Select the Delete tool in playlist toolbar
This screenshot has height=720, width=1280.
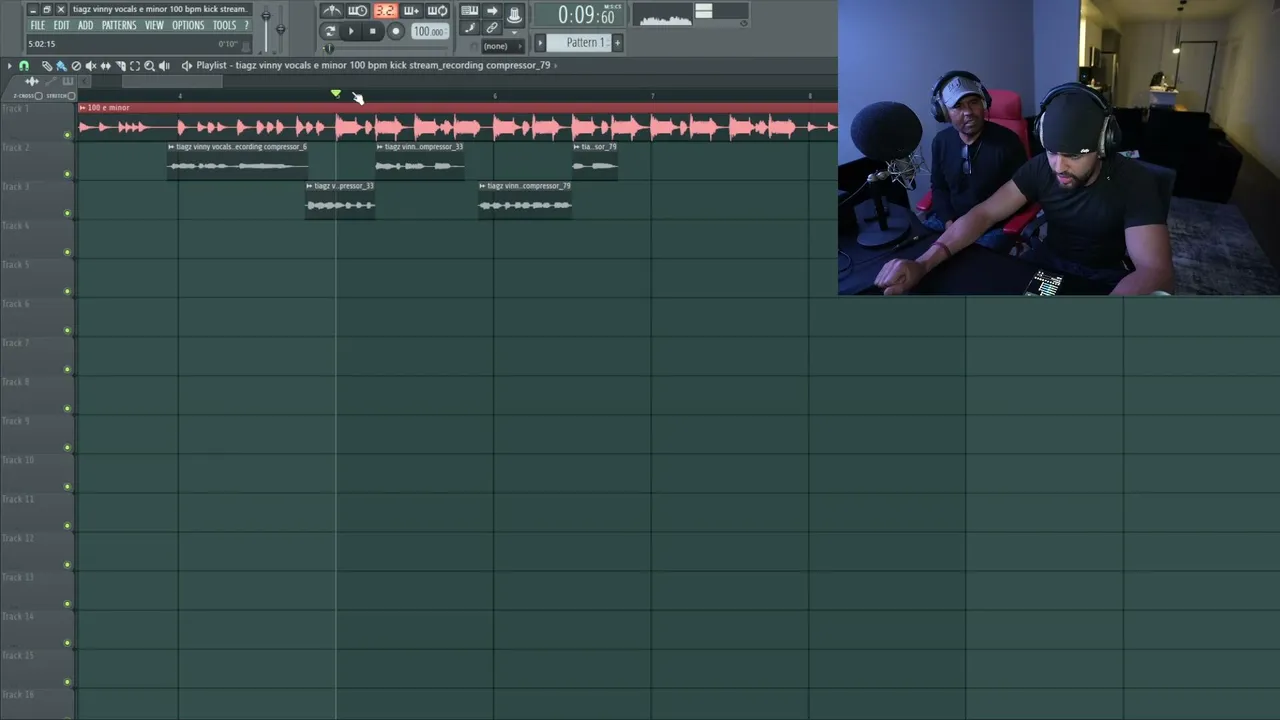click(76, 66)
